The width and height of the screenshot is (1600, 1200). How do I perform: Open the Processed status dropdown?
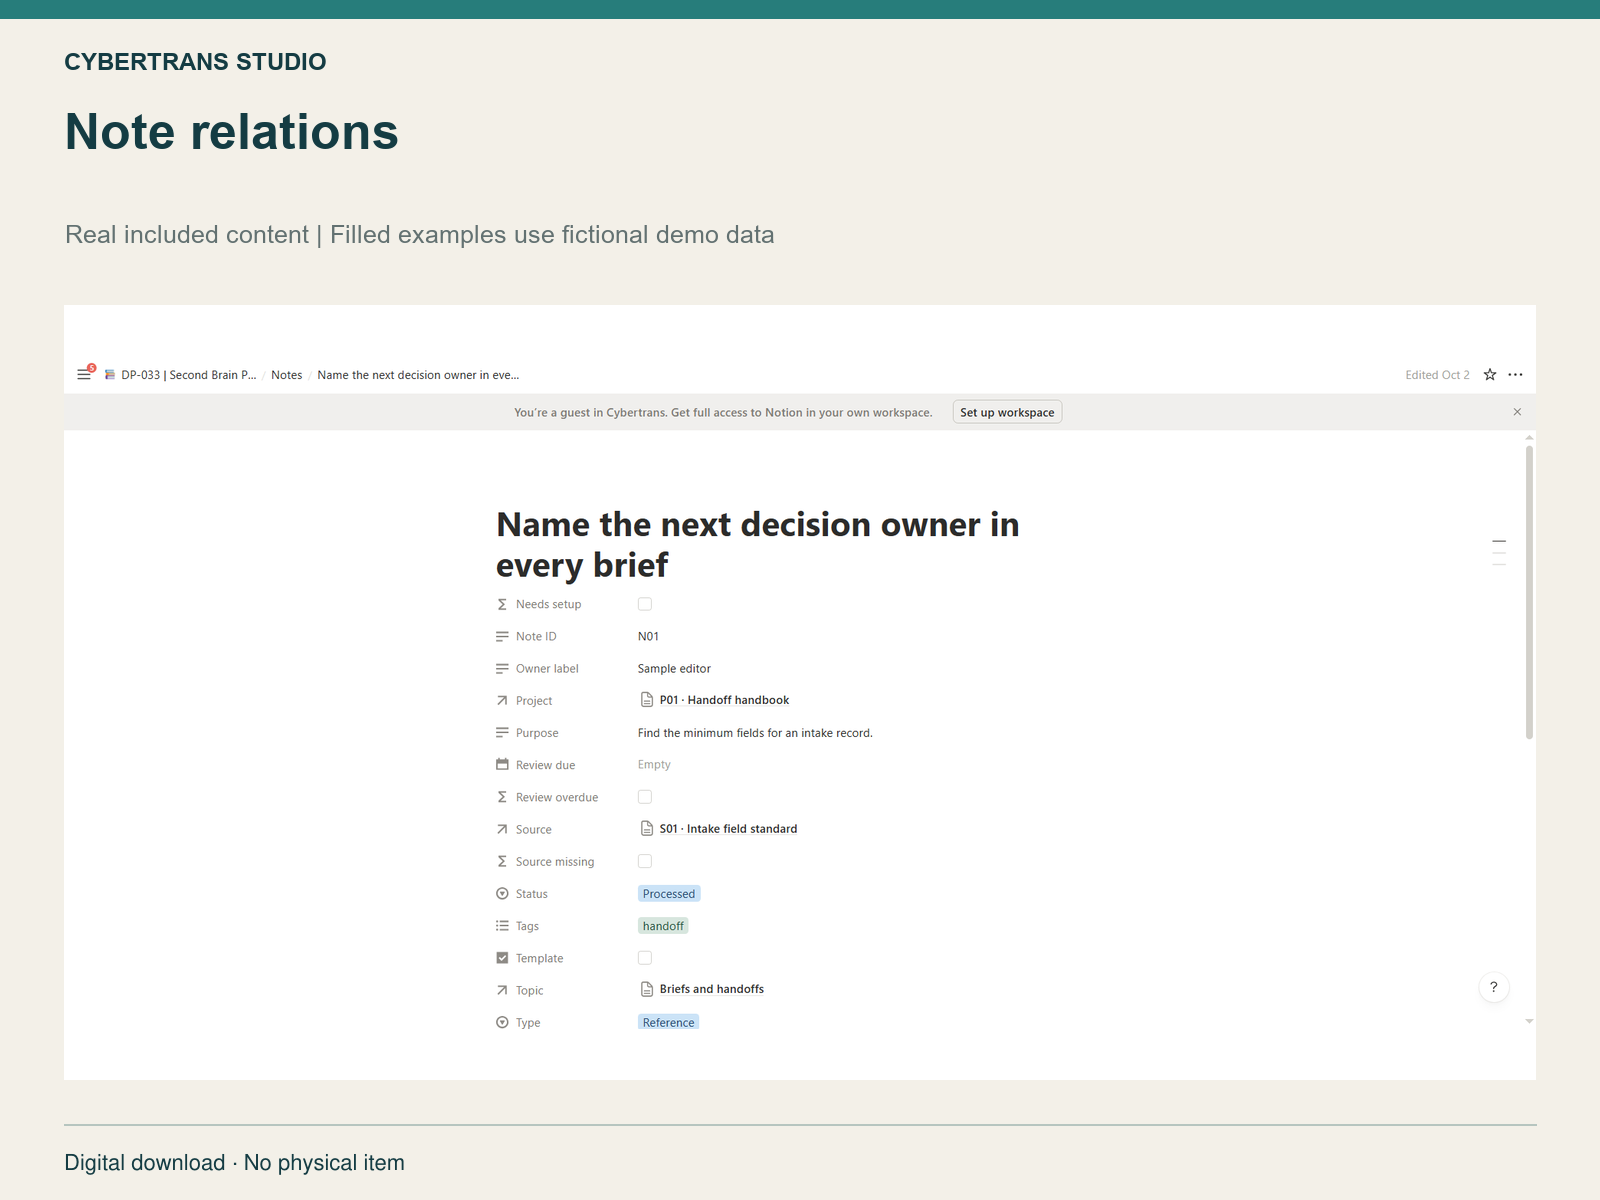[669, 894]
